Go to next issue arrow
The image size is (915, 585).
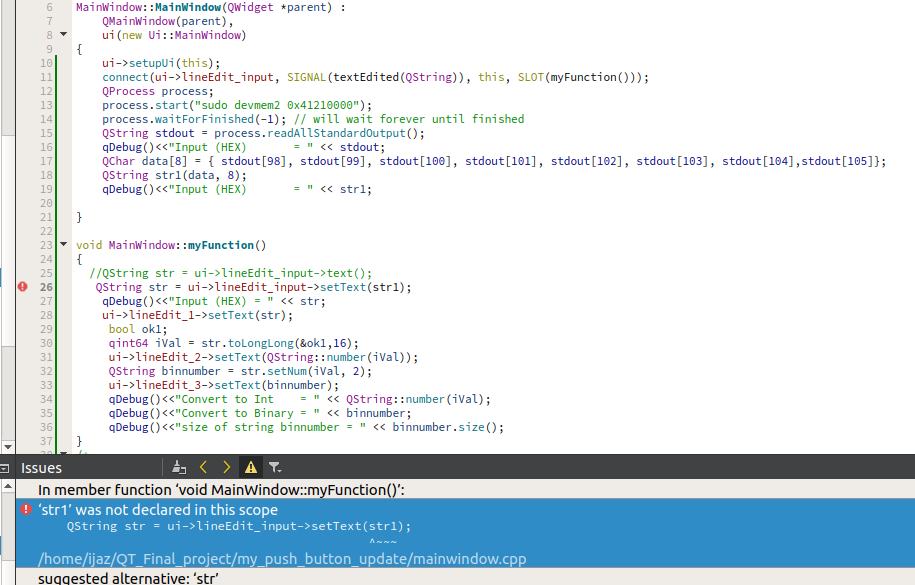pos(226,467)
